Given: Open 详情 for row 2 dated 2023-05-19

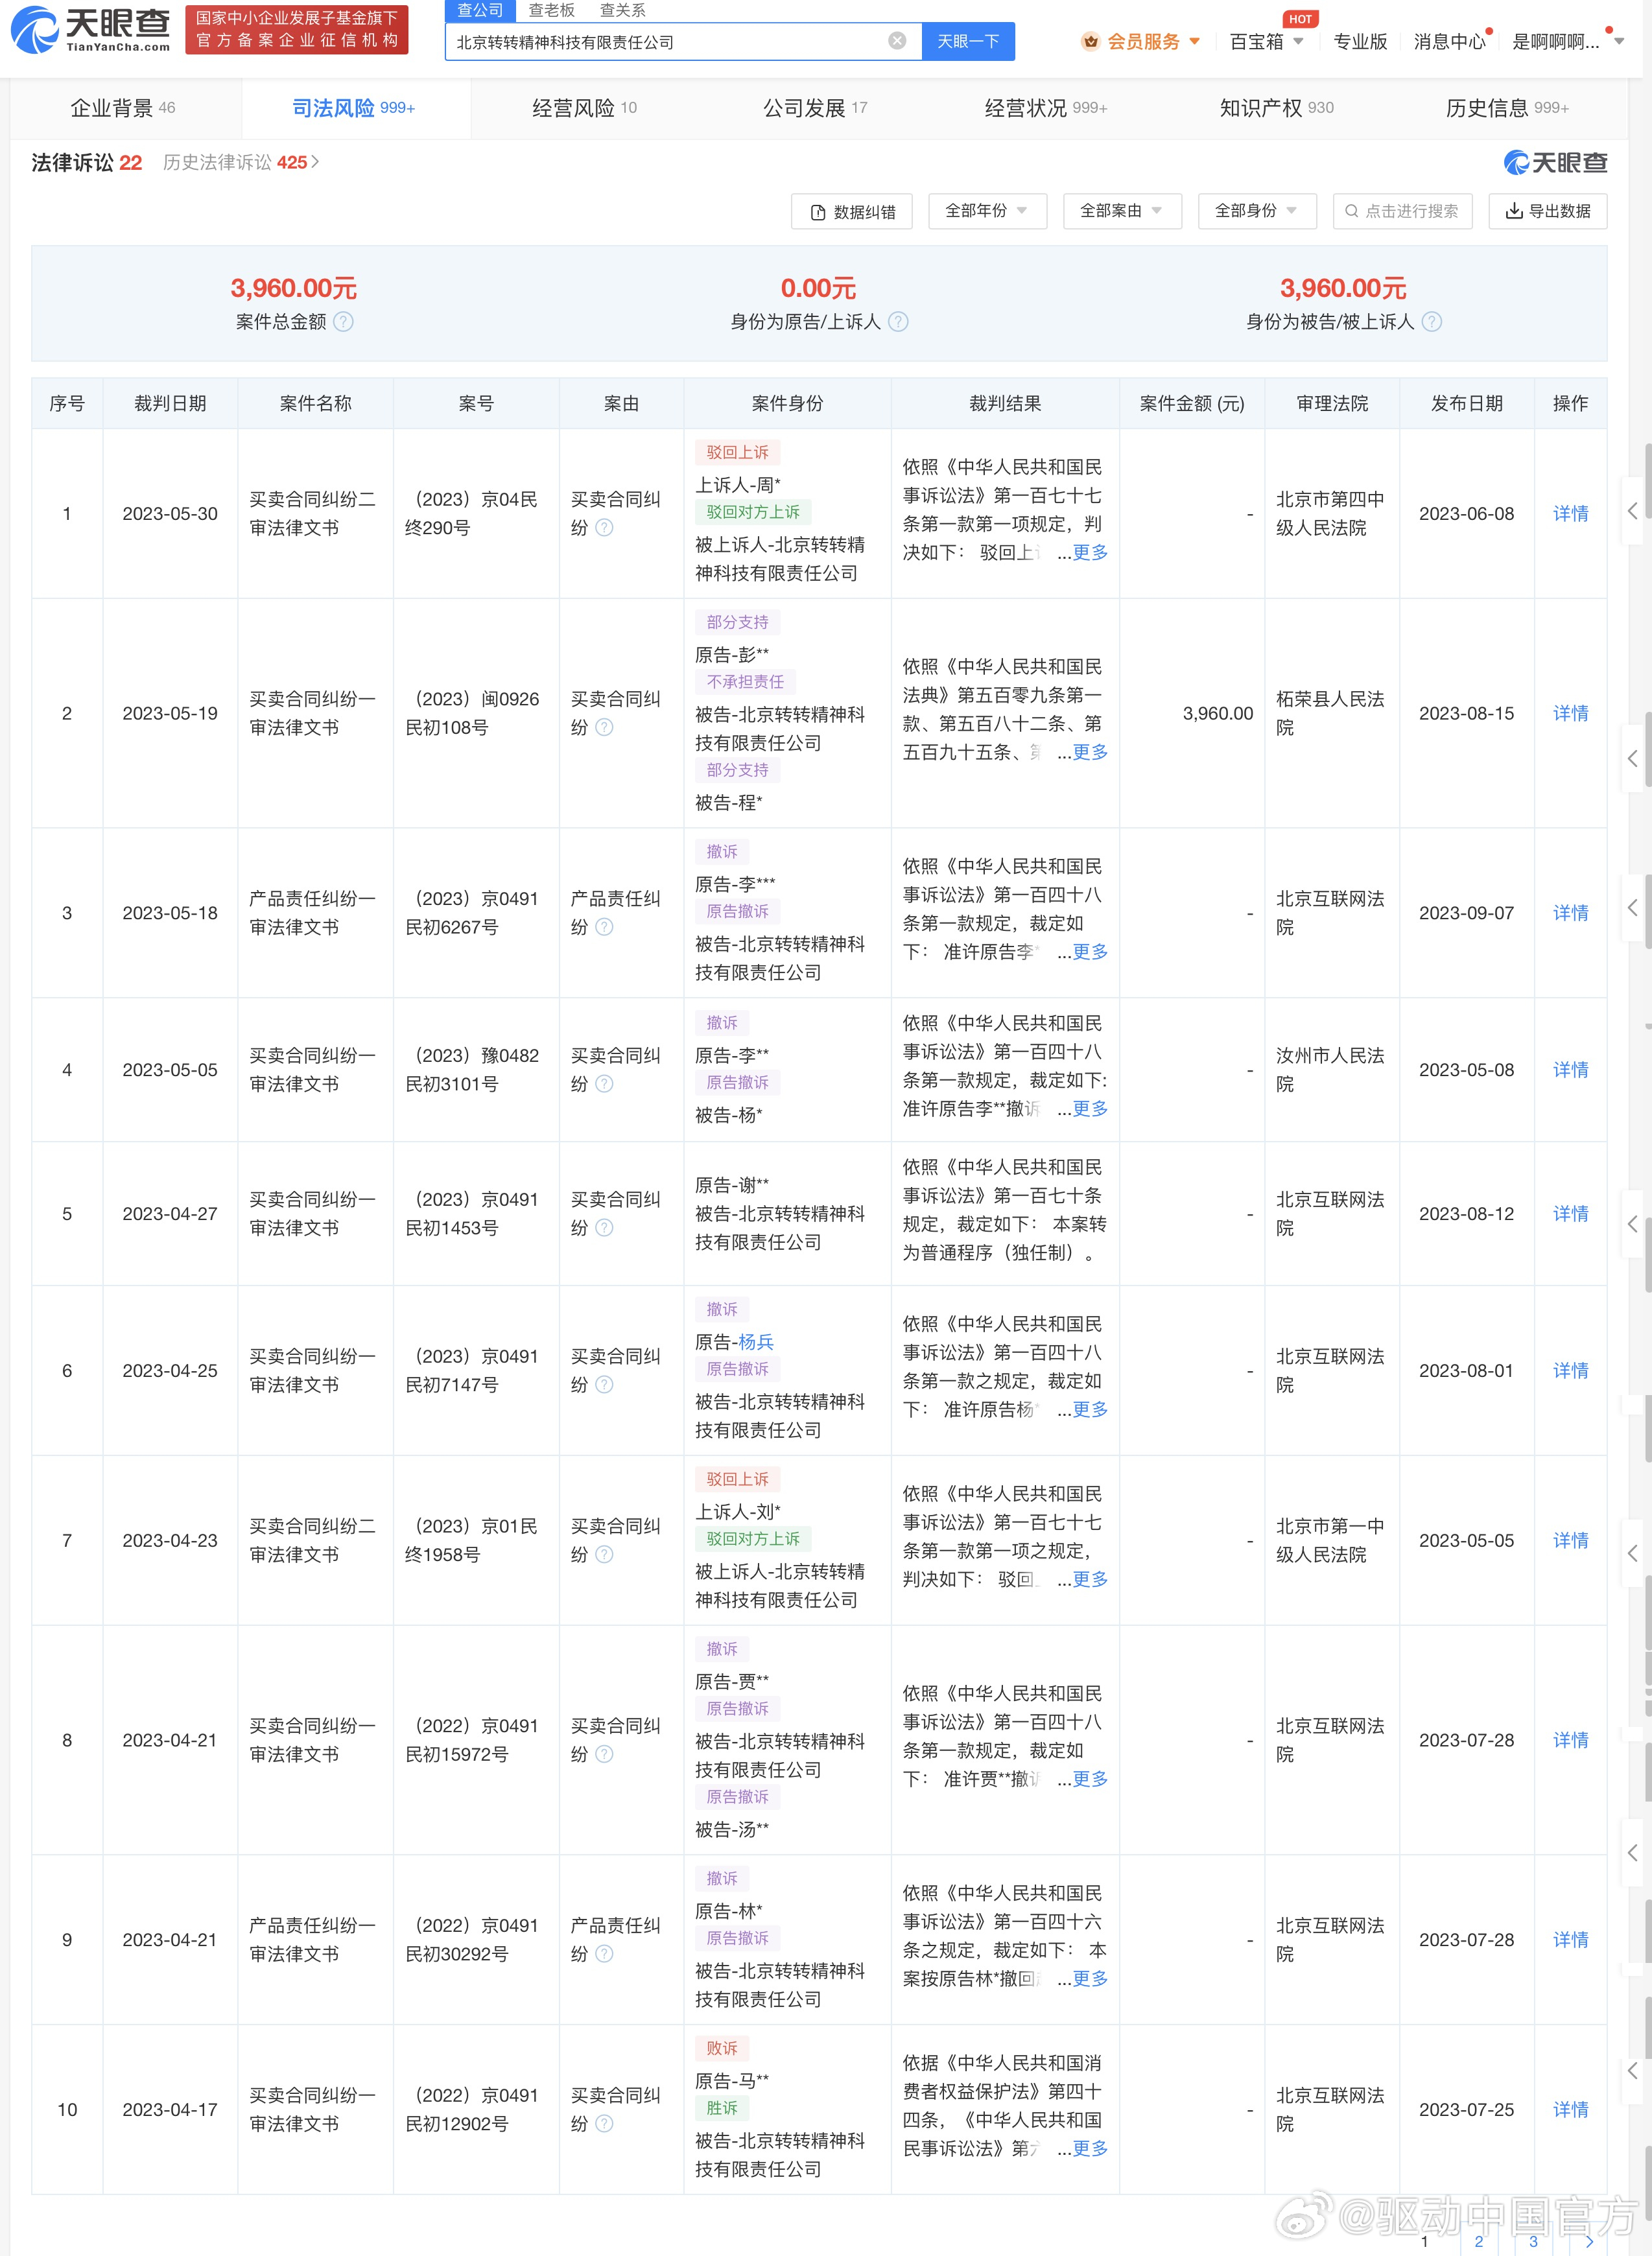Looking at the screenshot, I should [1570, 714].
